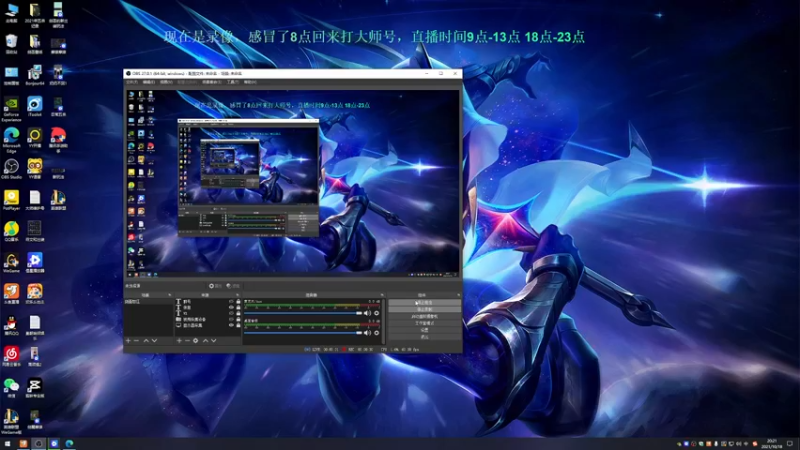Open Settings from Controls dock
Screen dimensions: 800x450
(x=424, y=330)
